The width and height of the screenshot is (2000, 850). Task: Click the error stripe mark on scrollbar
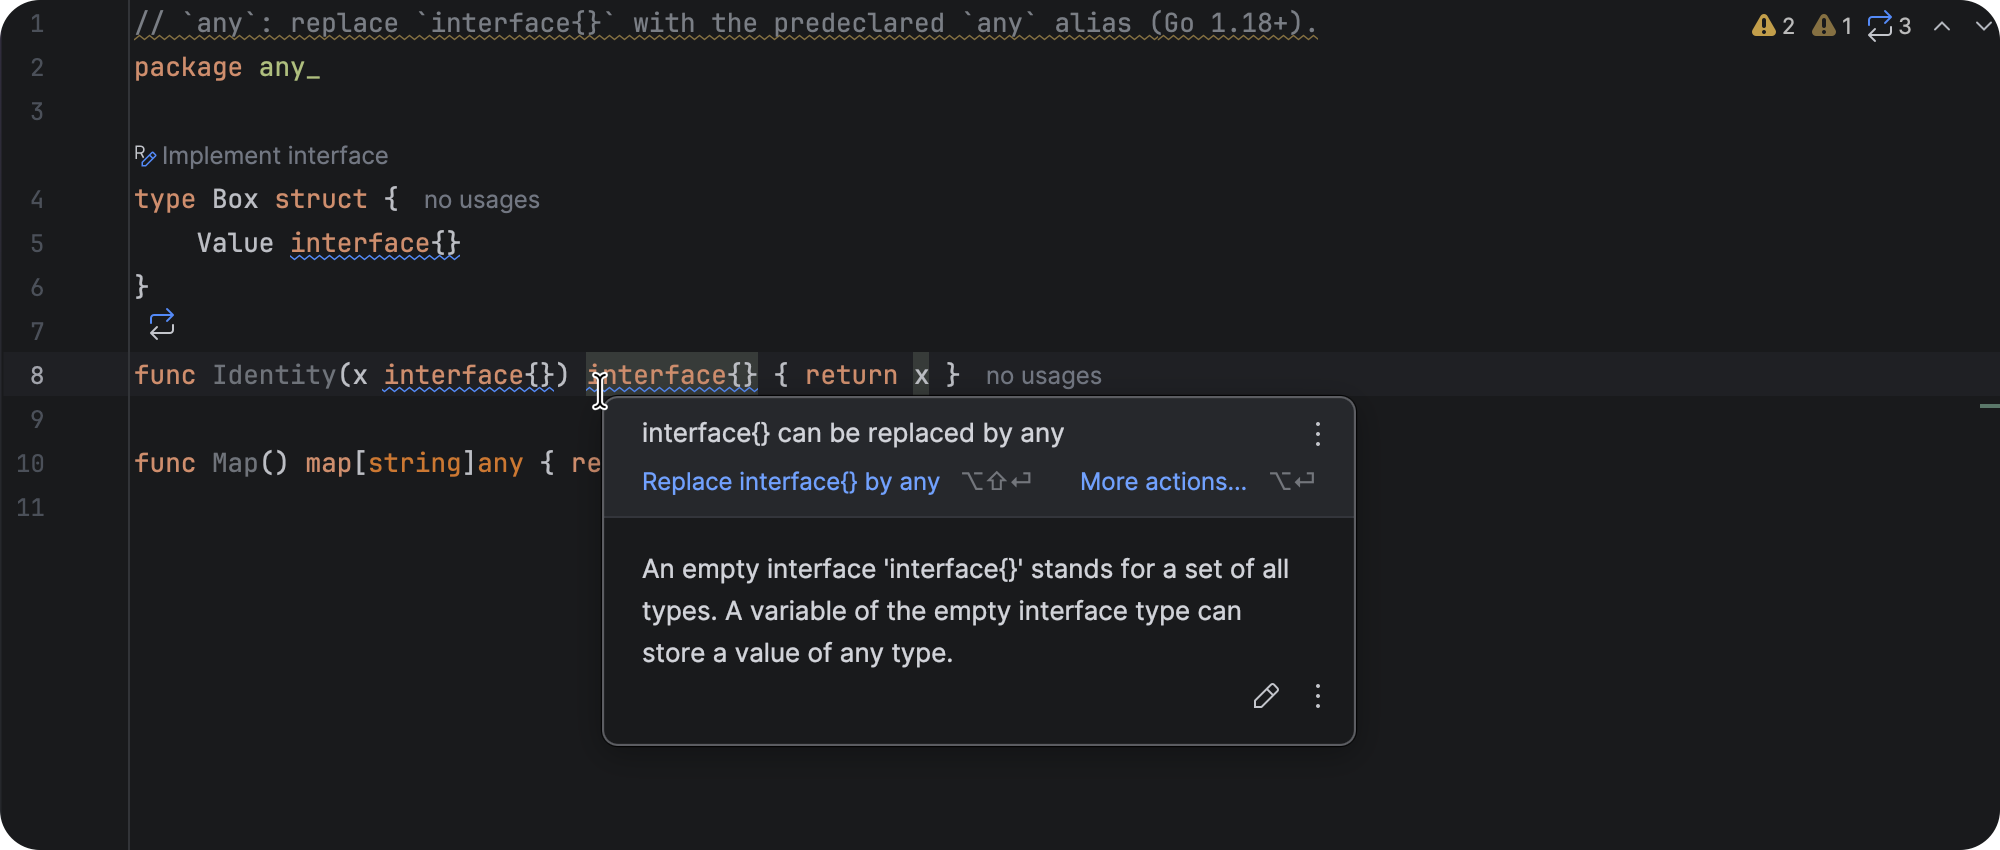click(1989, 406)
